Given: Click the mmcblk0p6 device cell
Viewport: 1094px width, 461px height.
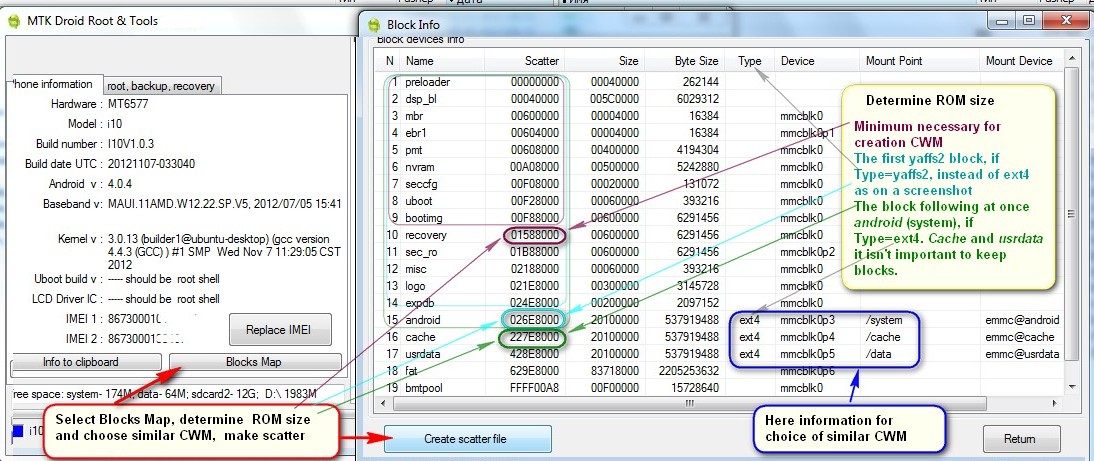Looking at the screenshot, I should (x=808, y=371).
